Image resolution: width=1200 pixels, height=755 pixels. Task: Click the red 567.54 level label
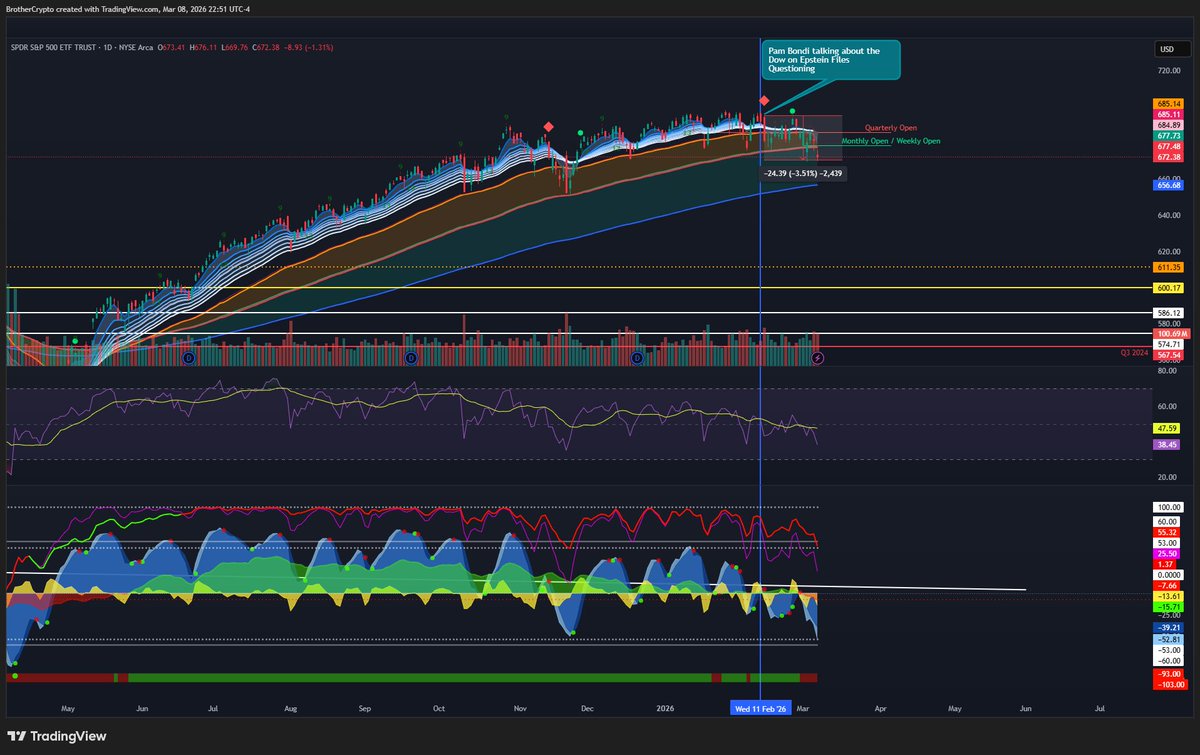pos(1169,355)
